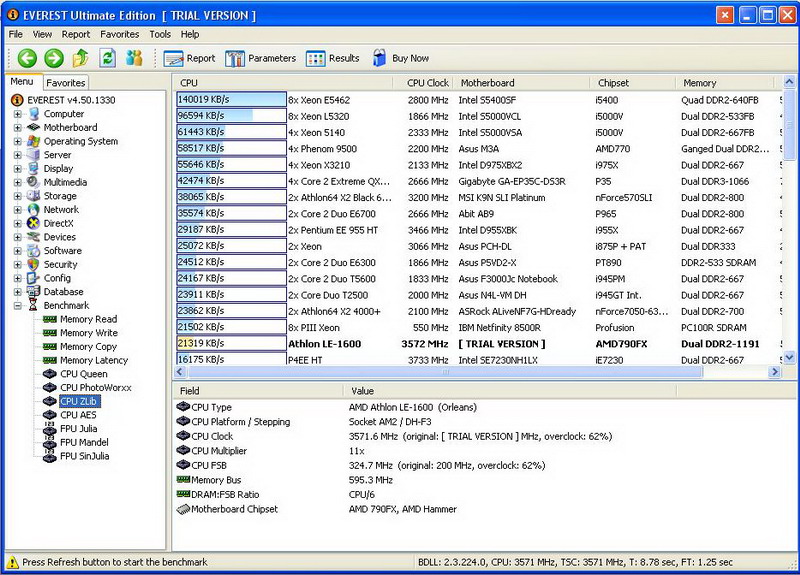
Task: Open the Help menu
Action: pyautogui.click(x=190, y=34)
